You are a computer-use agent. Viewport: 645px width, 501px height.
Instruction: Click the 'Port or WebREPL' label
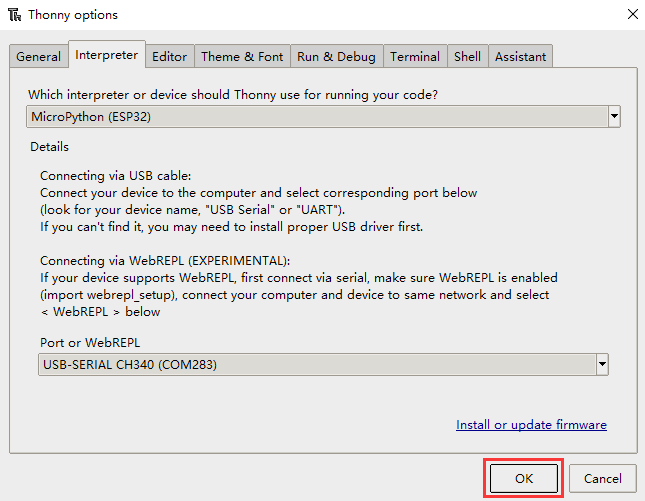[x=90, y=342]
